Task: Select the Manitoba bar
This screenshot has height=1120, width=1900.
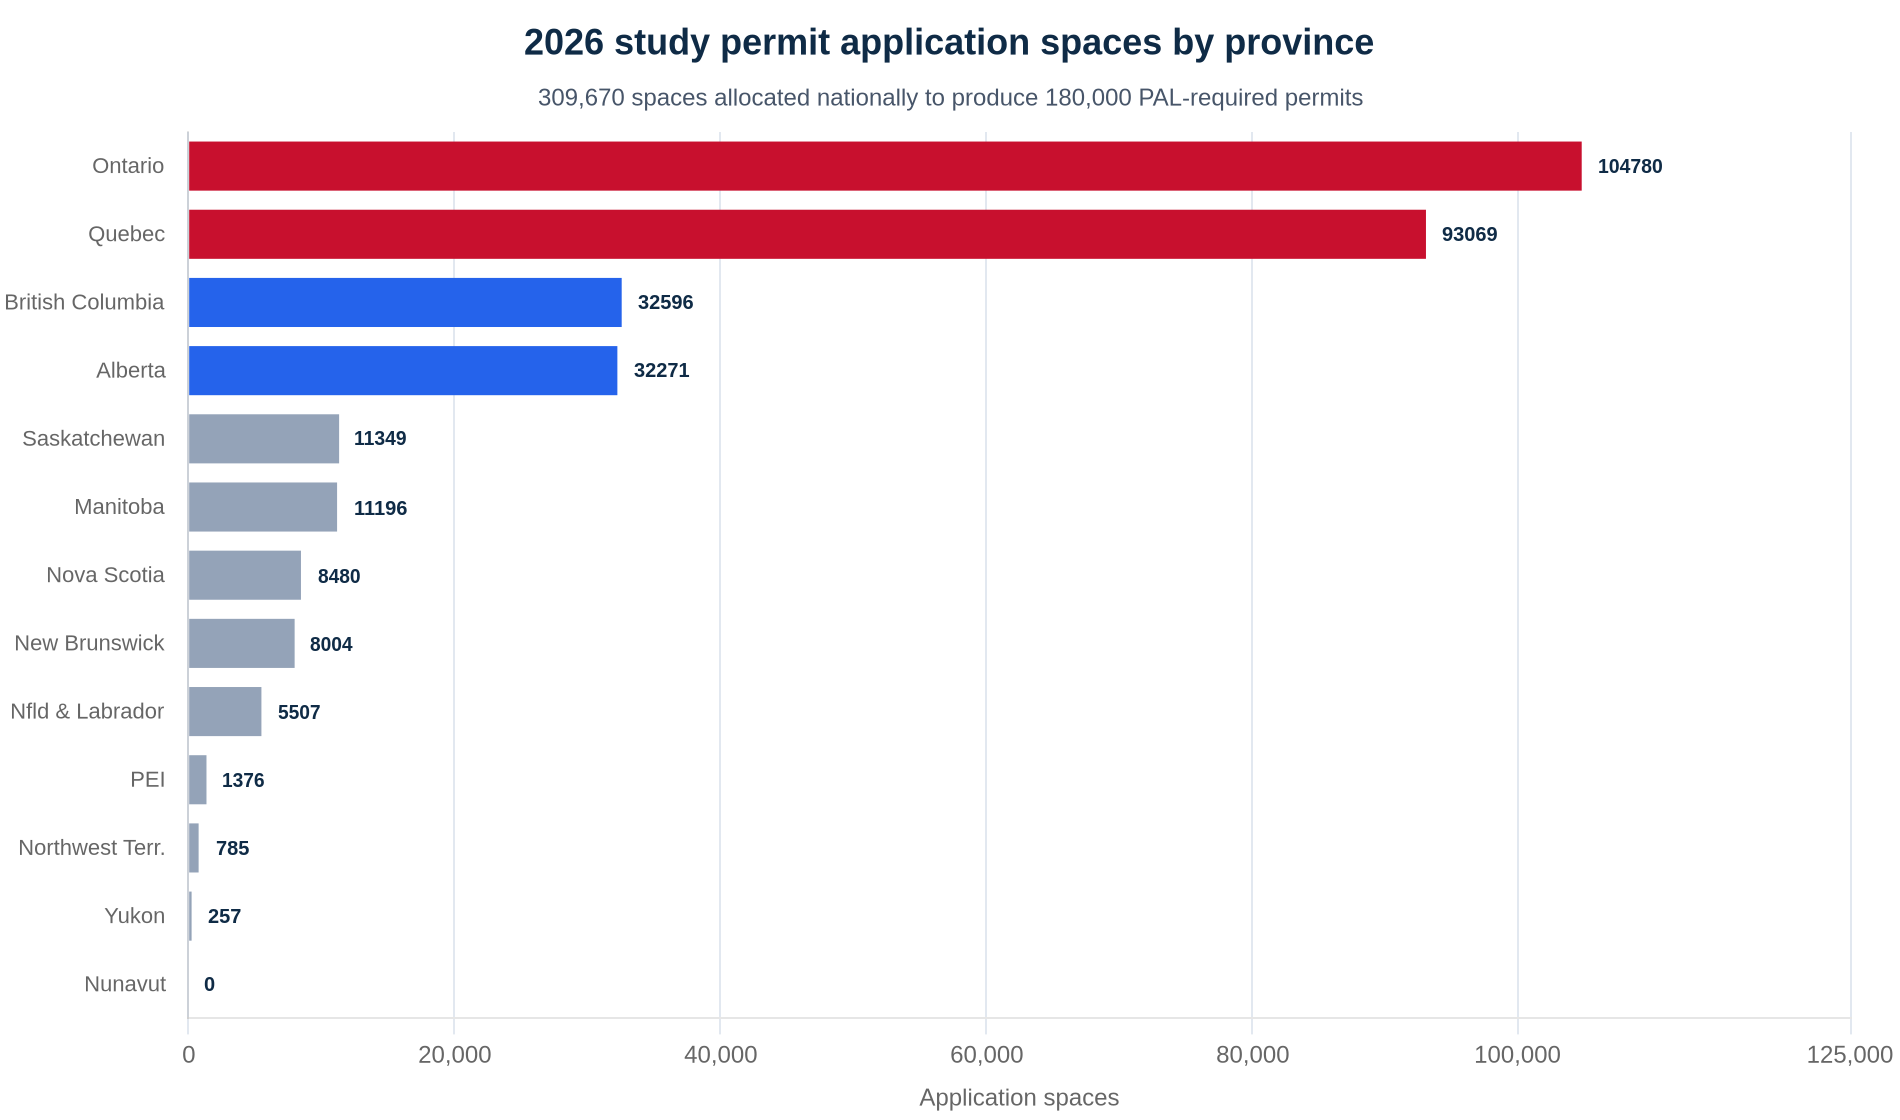Action: (263, 507)
